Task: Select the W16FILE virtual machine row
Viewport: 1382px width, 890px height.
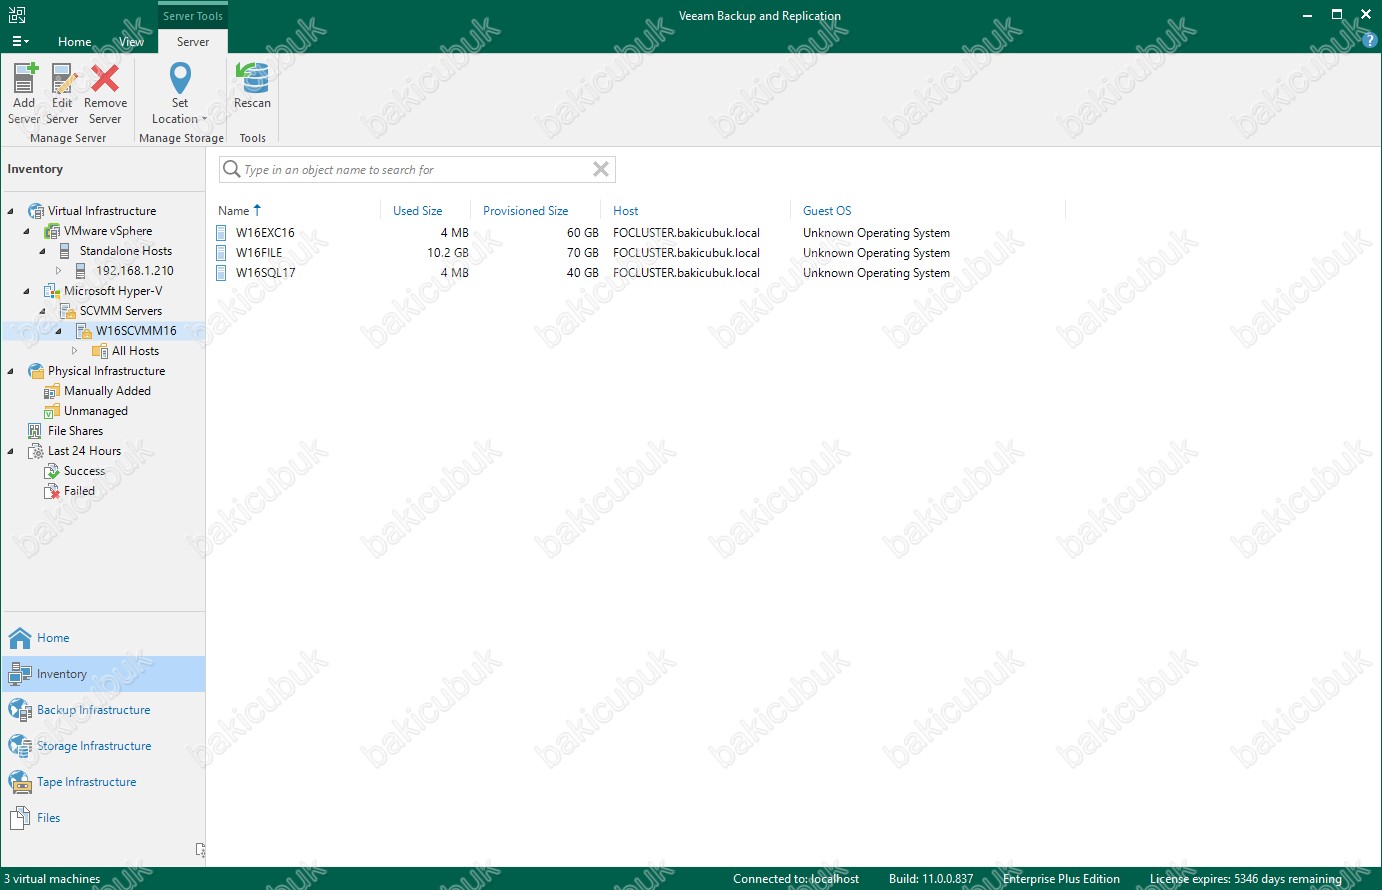Action: click(x=640, y=253)
